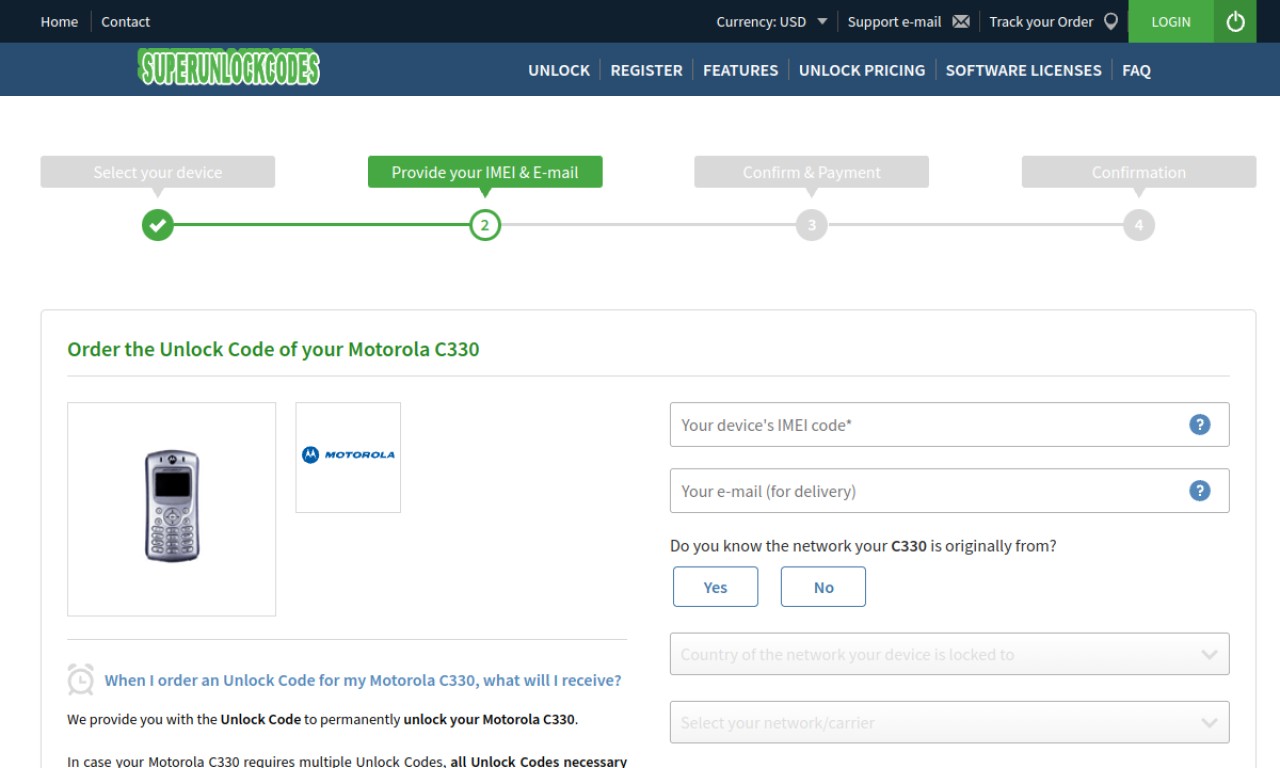Image resolution: width=1280 pixels, height=768 pixels.
Task: Click the help icon in e-mail field
Action: tap(1199, 490)
